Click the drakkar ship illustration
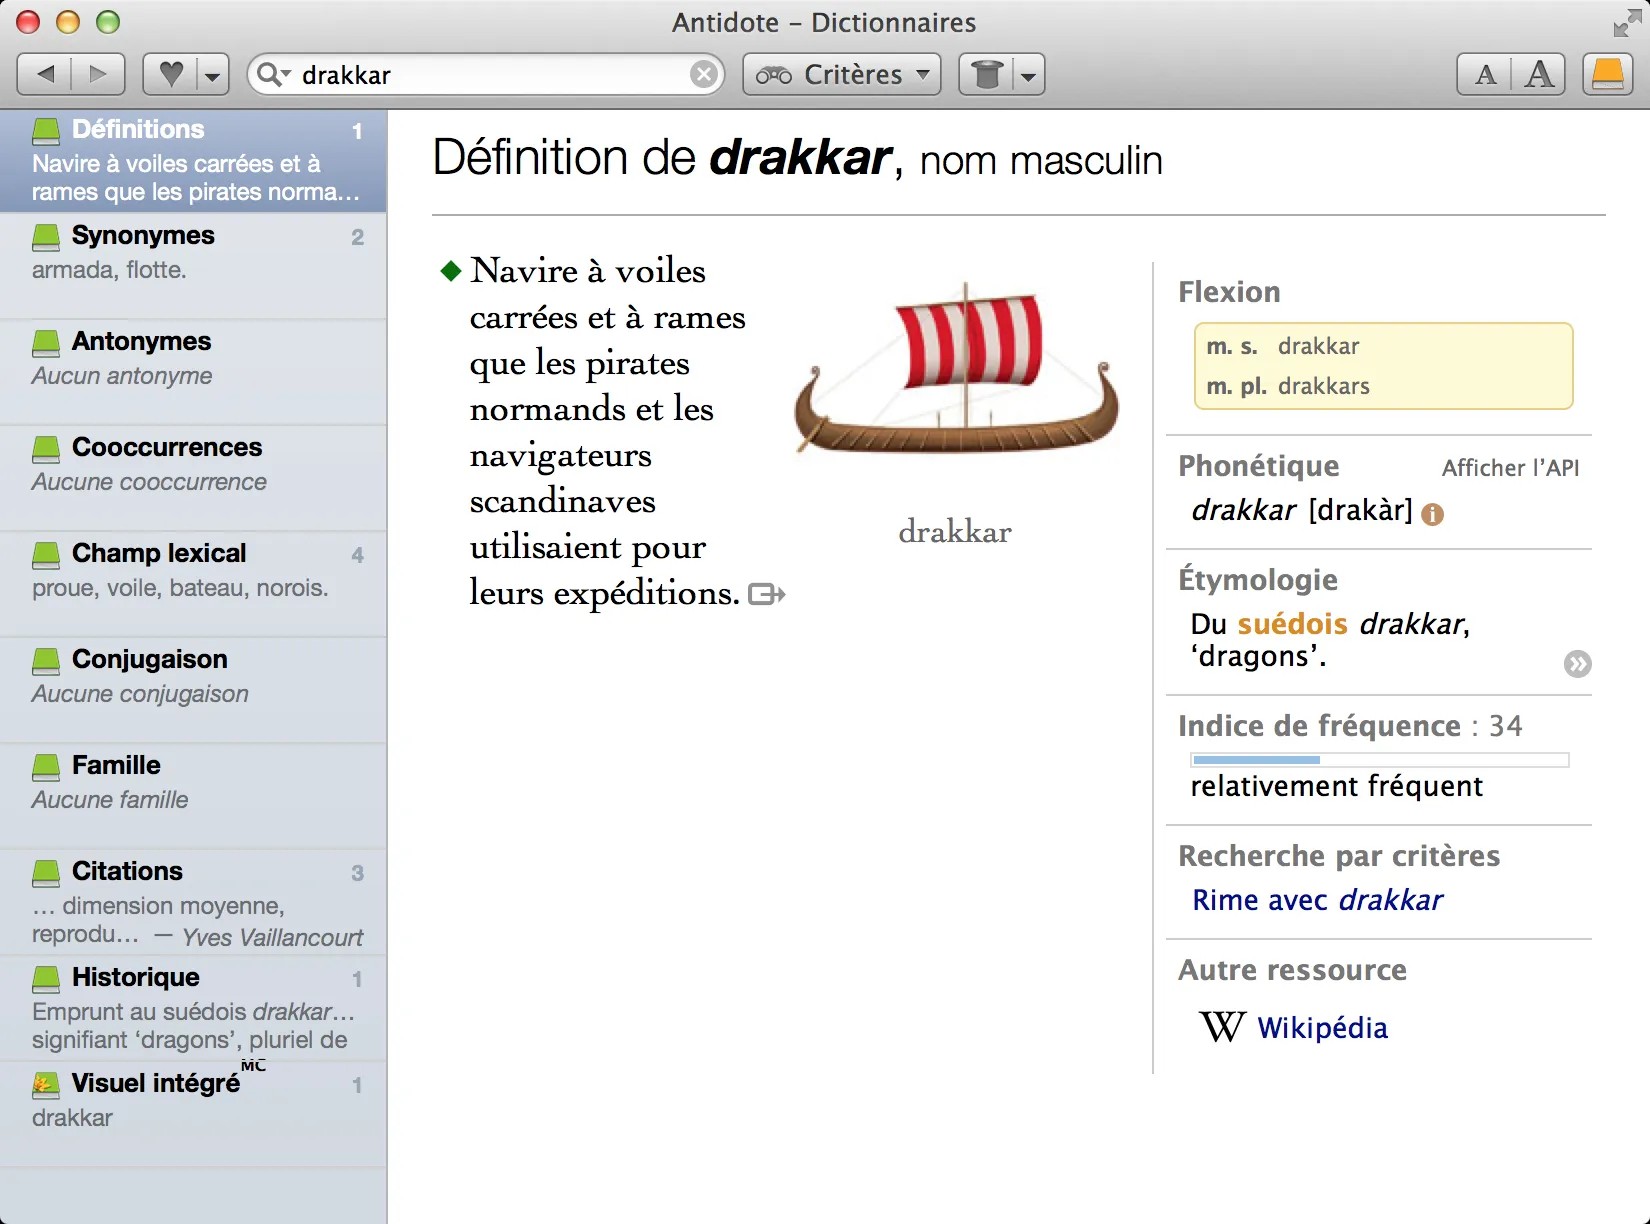 point(956,369)
